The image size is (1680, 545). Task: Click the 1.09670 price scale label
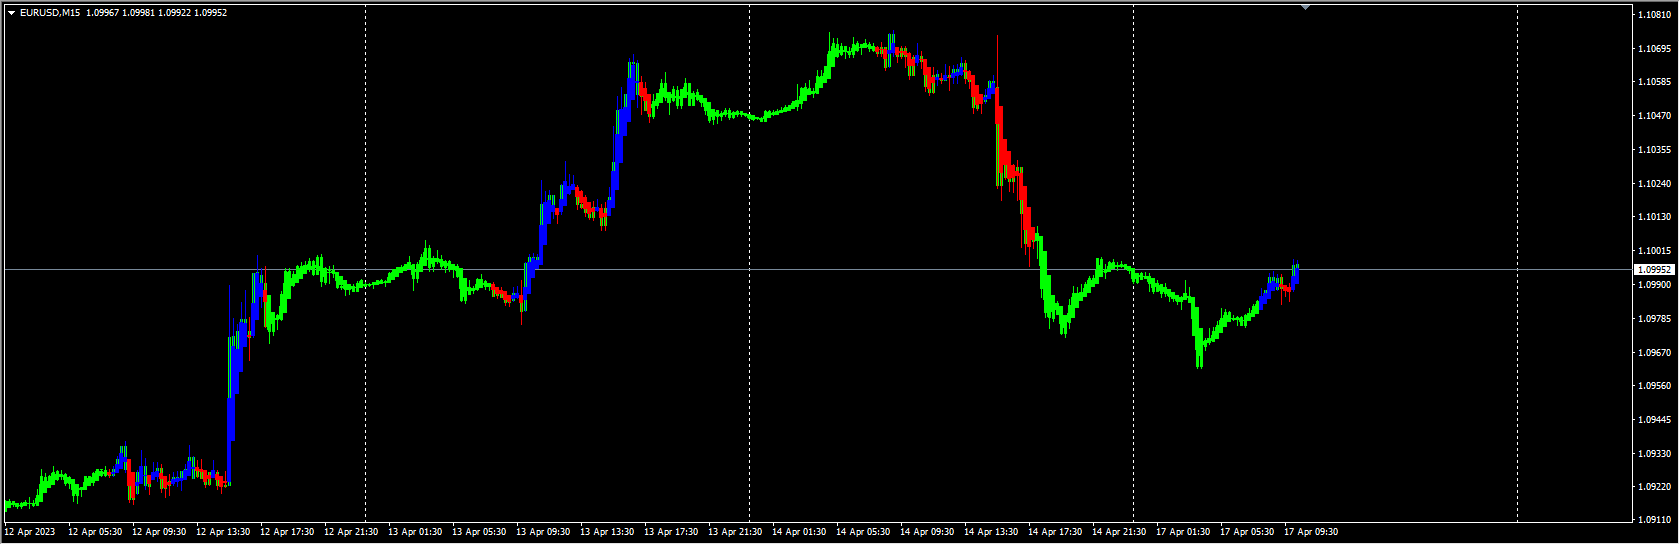(x=1655, y=352)
